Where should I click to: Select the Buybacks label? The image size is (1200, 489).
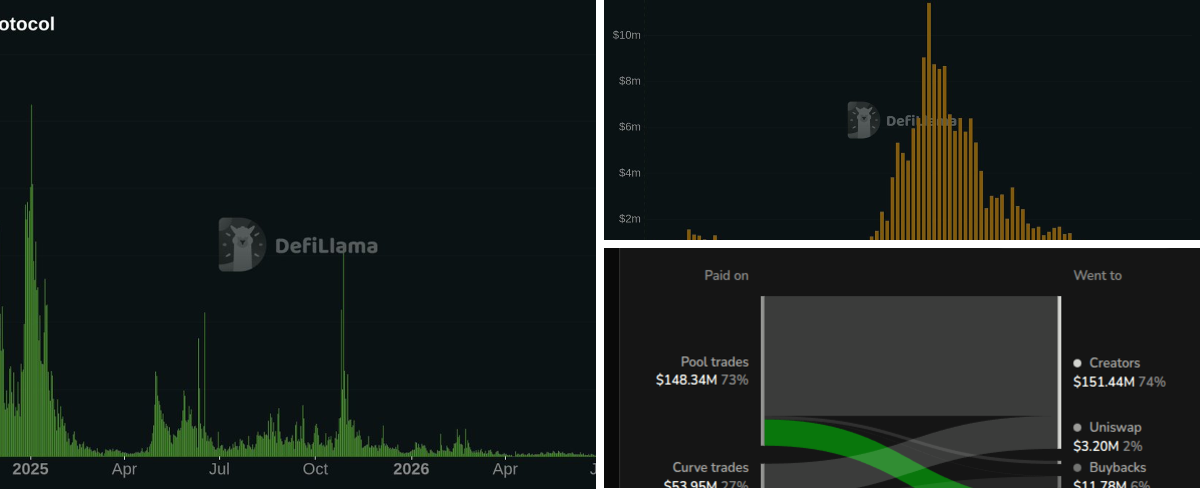point(1117,468)
